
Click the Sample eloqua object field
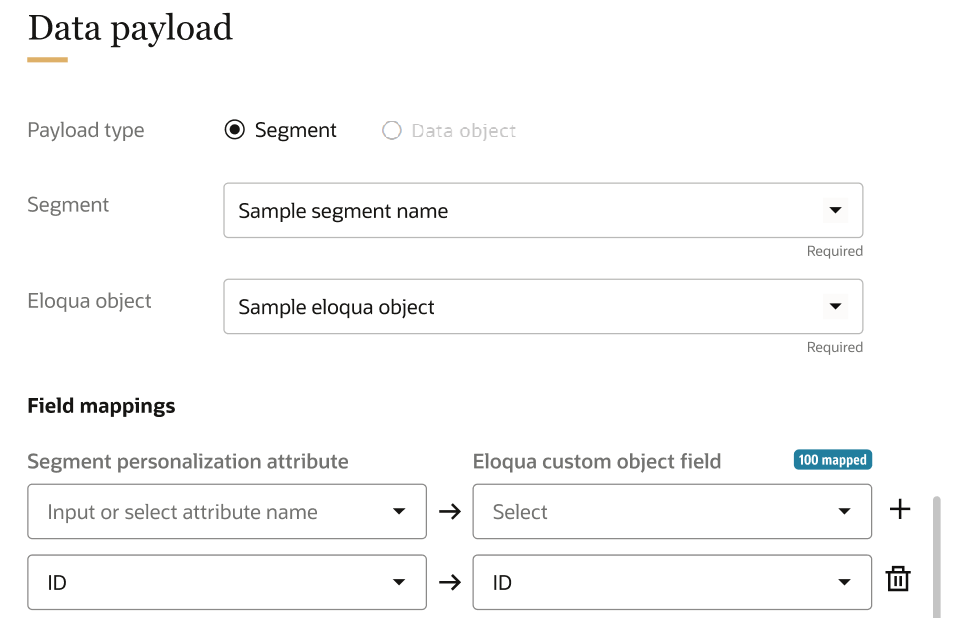click(x=500, y=307)
